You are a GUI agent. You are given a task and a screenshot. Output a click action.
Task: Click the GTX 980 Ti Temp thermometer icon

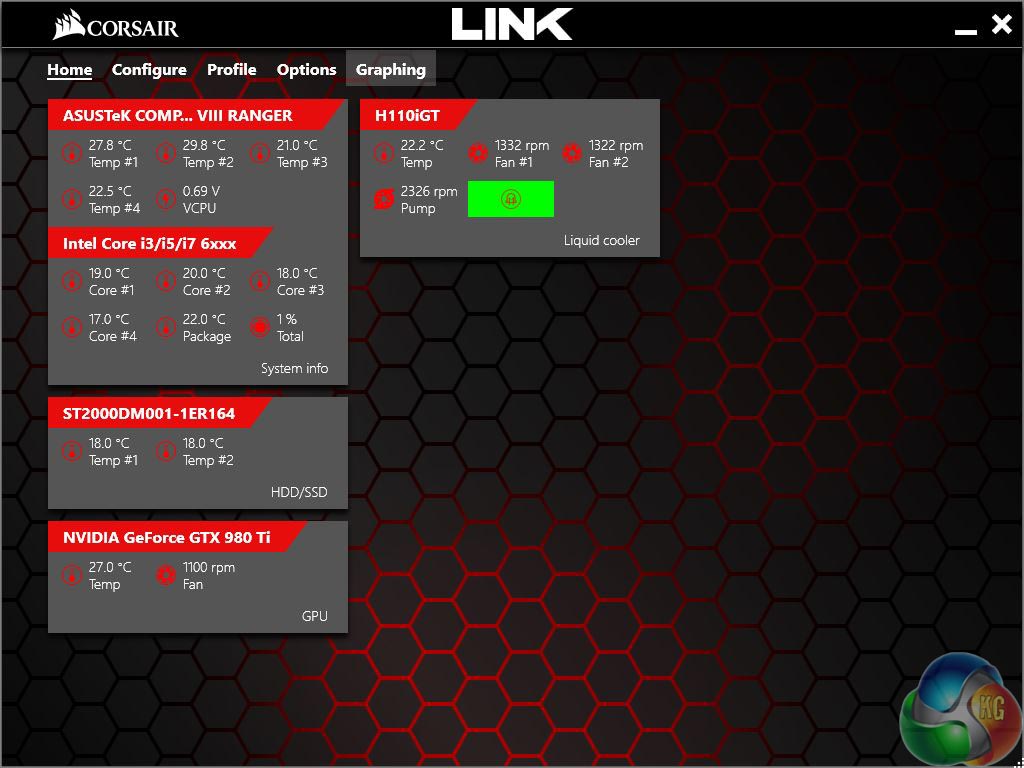(71, 575)
